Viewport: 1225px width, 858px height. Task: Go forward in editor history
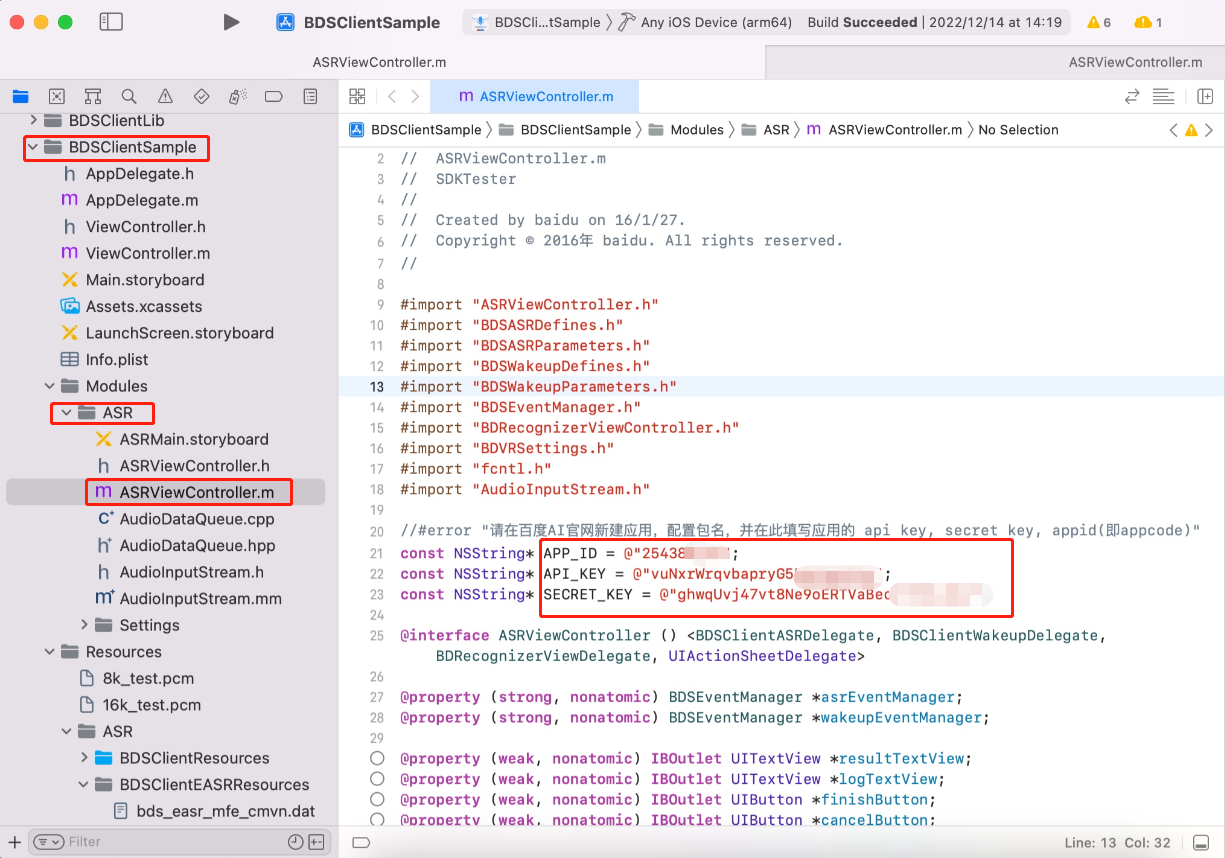(x=417, y=96)
